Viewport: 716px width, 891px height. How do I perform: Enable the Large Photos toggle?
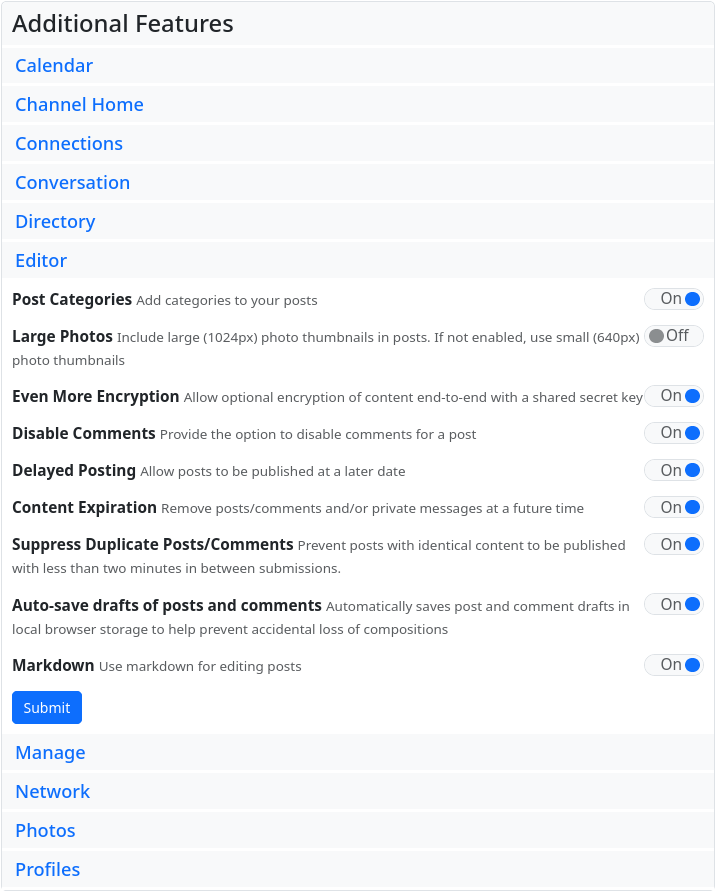click(673, 336)
